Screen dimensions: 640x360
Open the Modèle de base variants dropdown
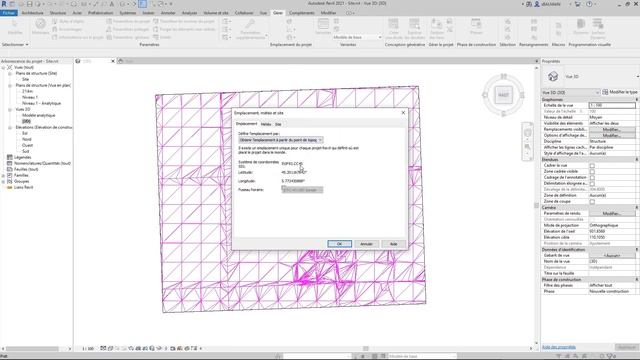357,37
